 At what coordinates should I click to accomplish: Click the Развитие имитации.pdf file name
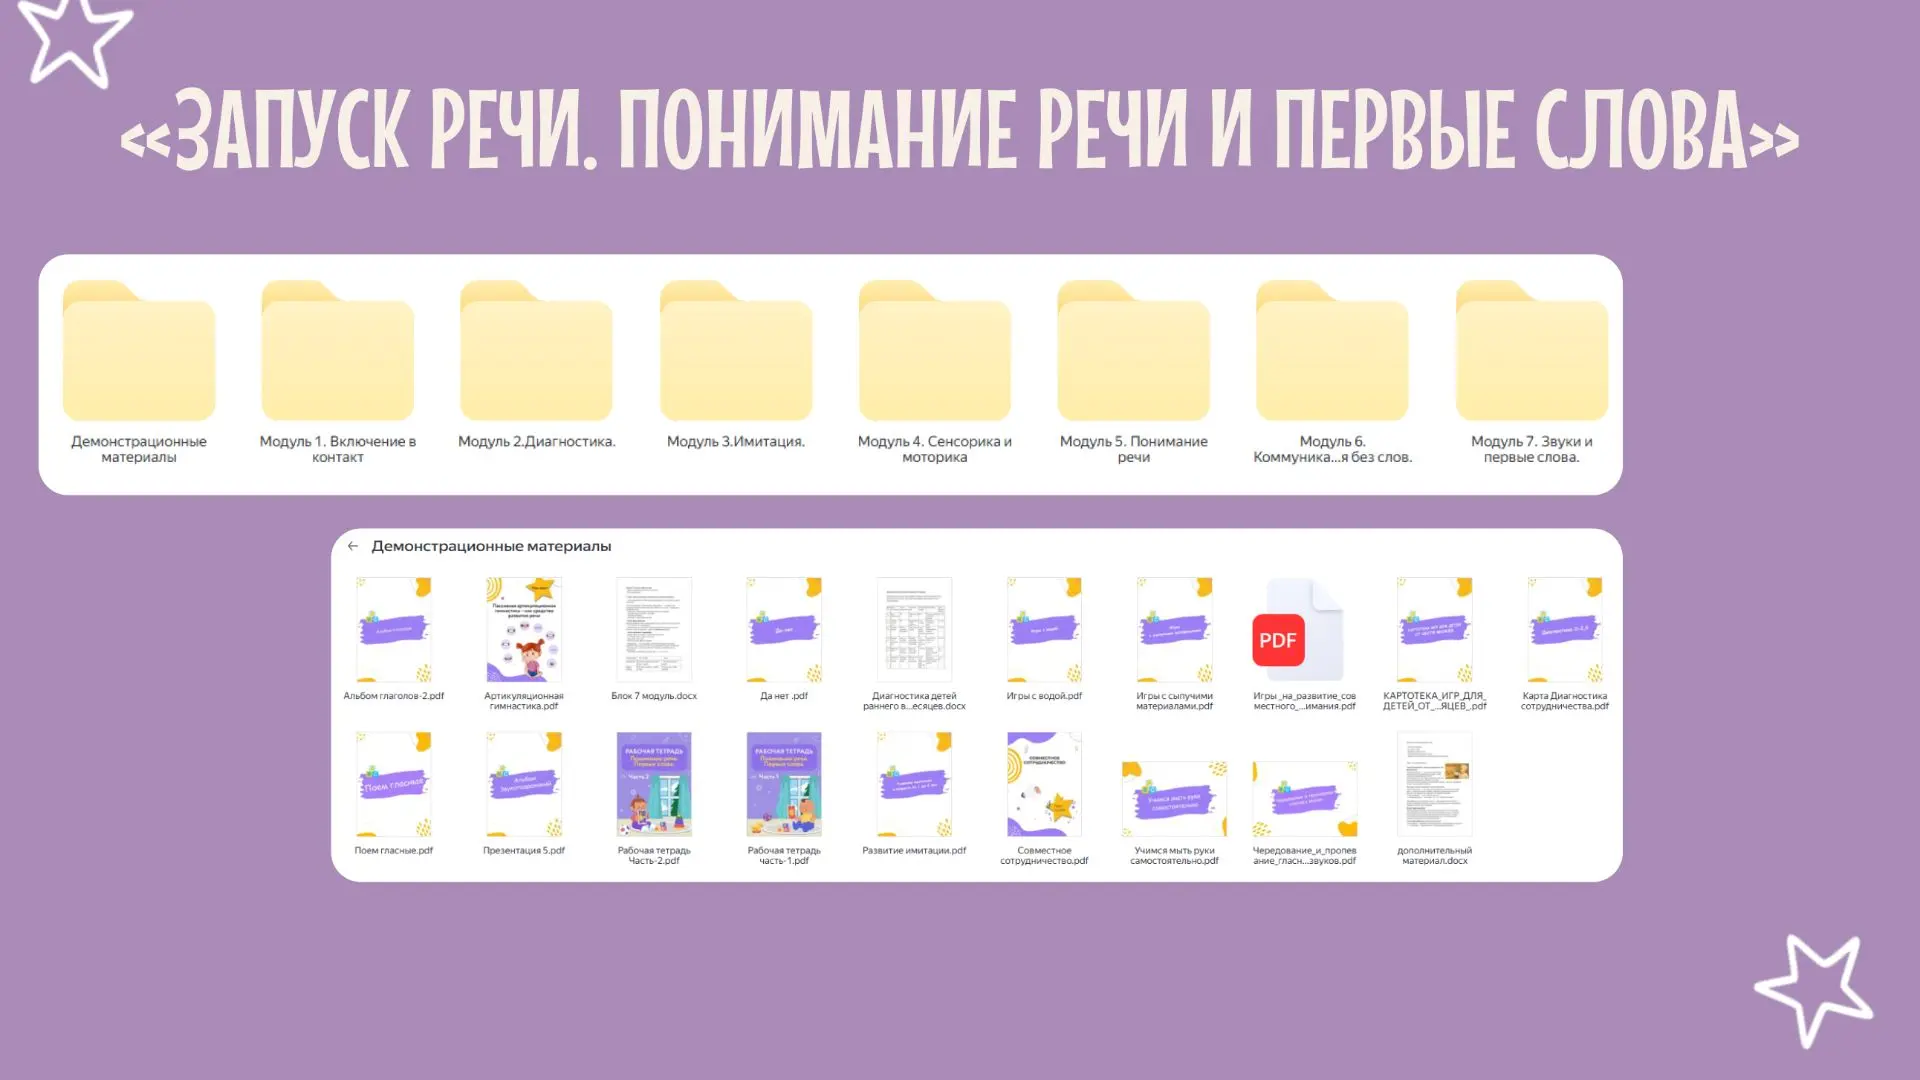[x=914, y=851]
